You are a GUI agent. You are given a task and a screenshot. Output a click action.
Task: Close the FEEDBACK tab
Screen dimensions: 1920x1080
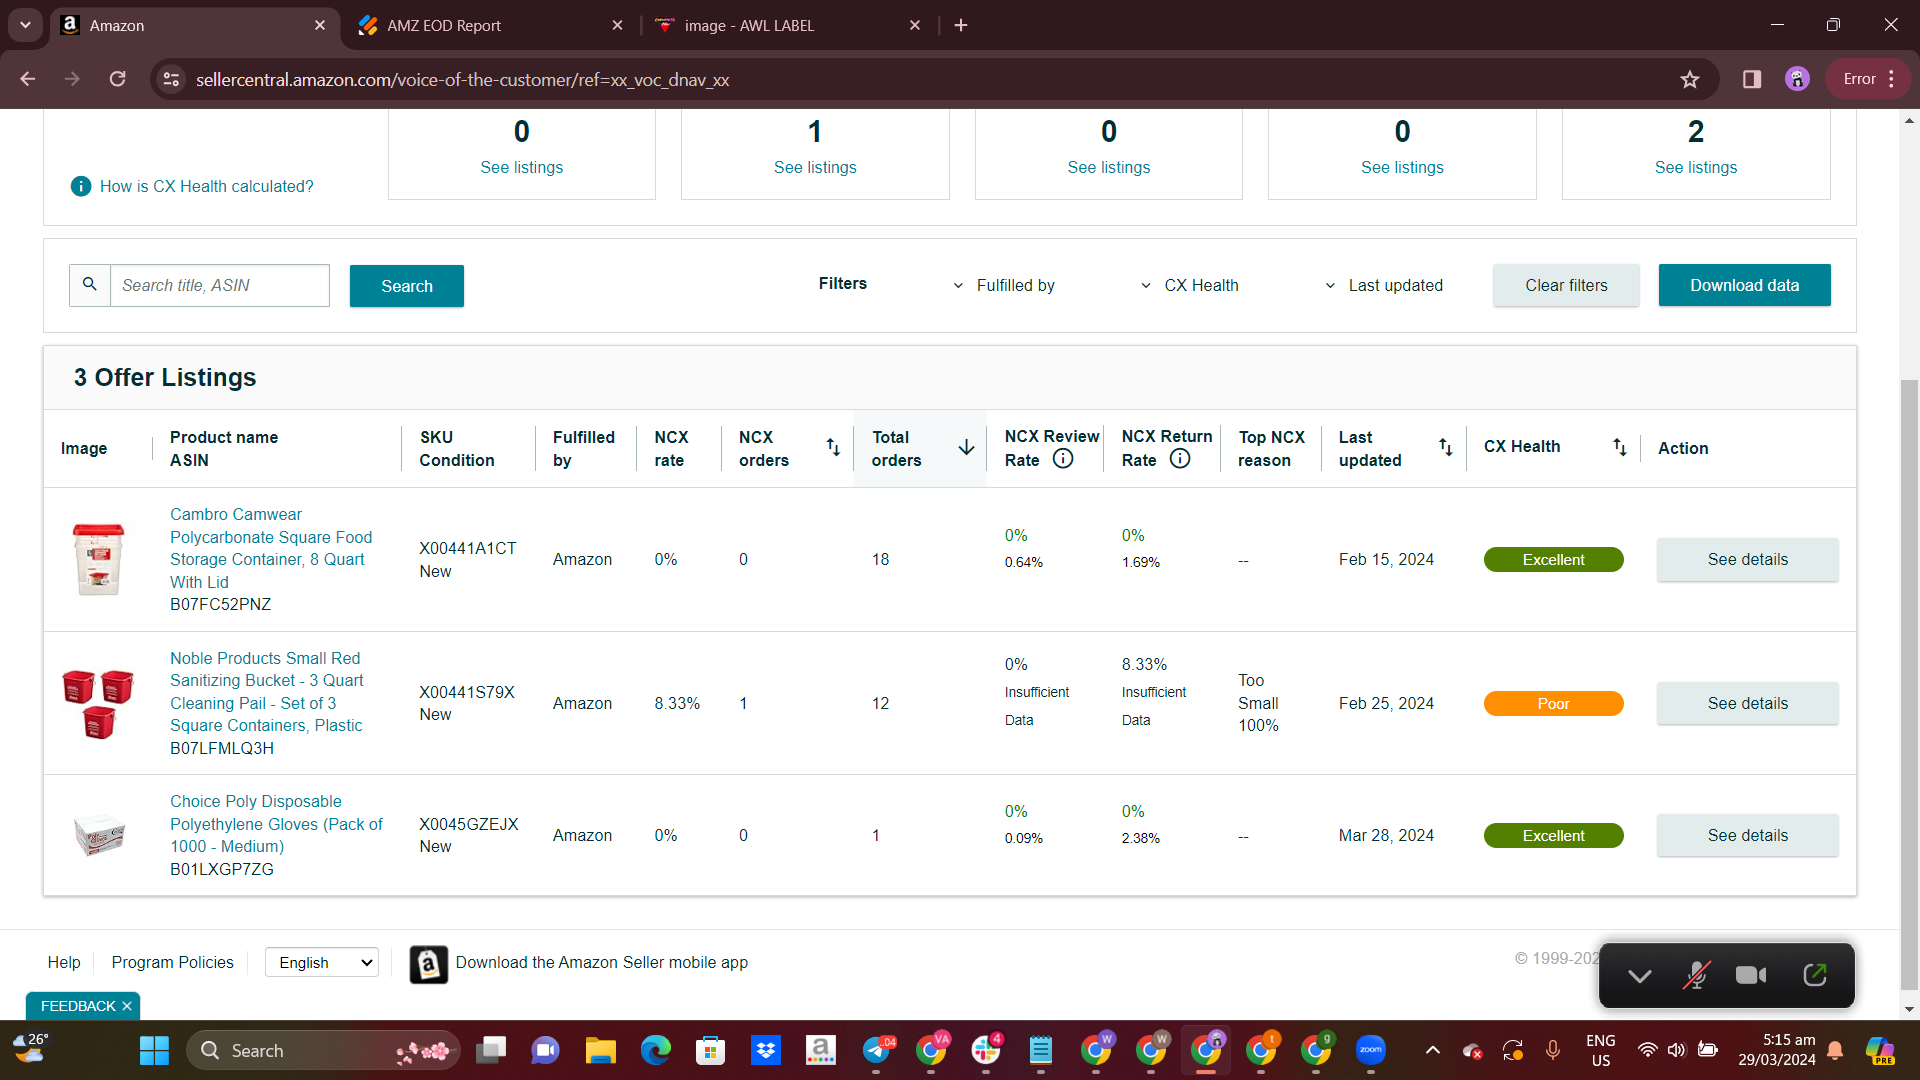point(127,1006)
